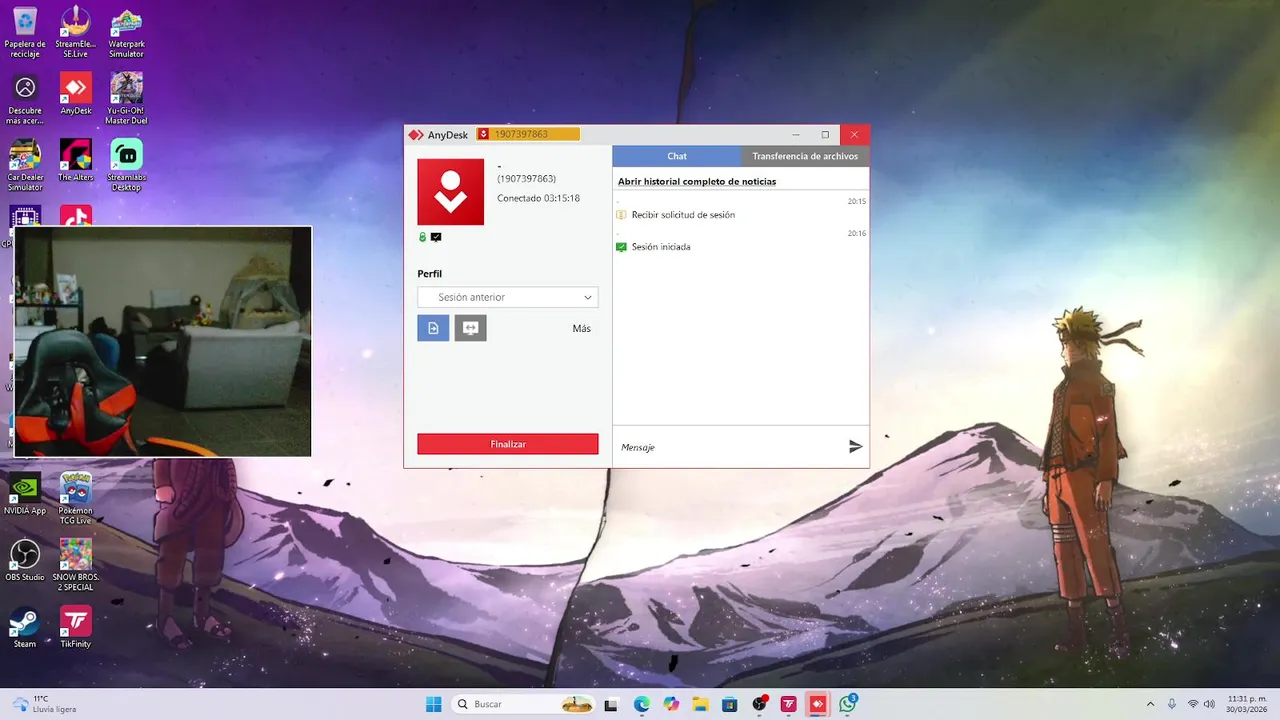Open the TikFinity desktop shortcut
This screenshot has width=1280, height=720.
coord(75,627)
